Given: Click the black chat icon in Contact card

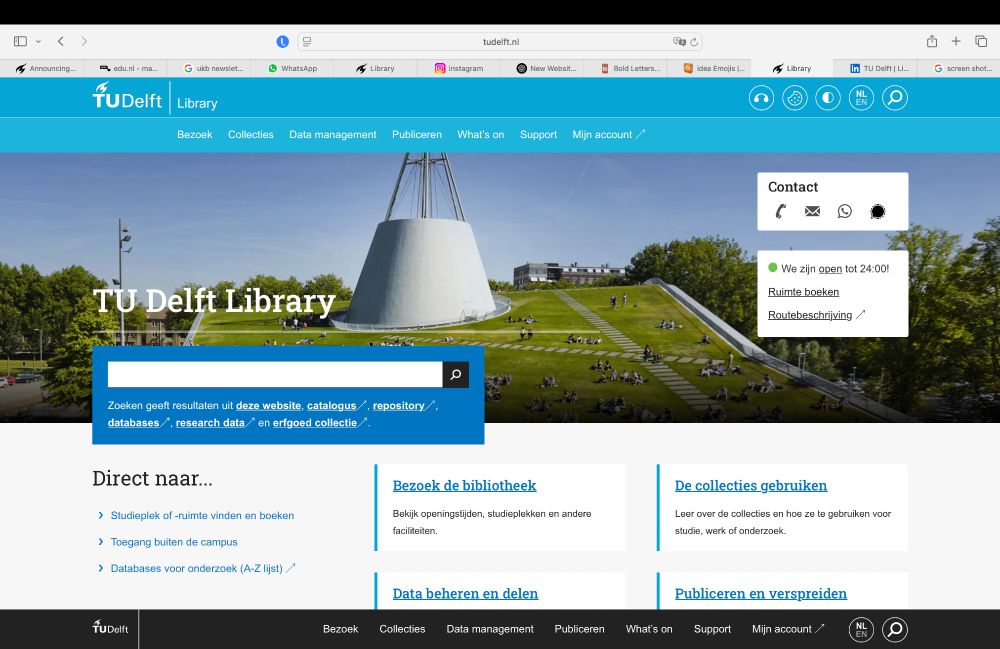Looking at the screenshot, I should (x=878, y=211).
